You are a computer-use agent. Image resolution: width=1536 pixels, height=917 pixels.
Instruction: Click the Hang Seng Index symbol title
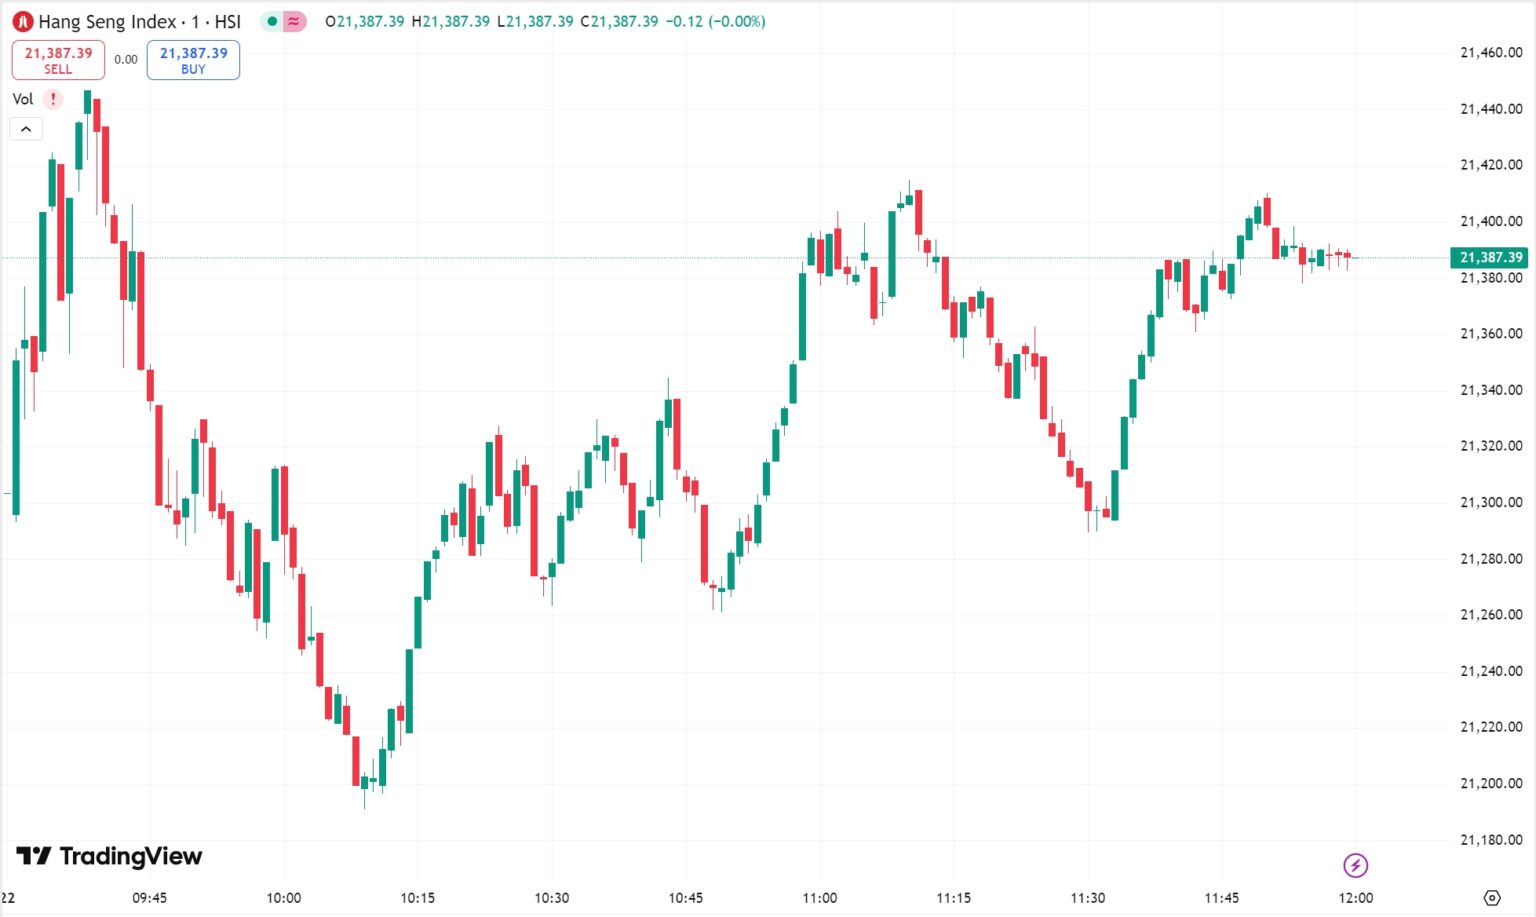click(x=140, y=21)
